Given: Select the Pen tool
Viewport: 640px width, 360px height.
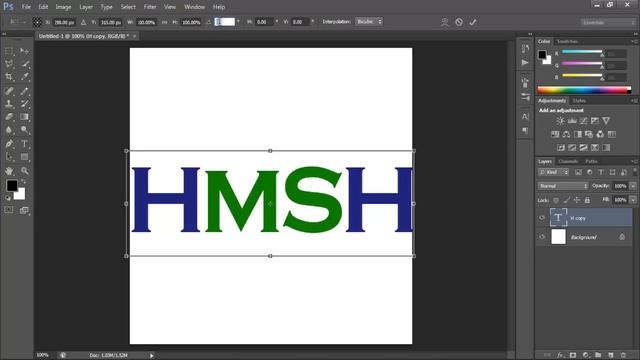Looking at the screenshot, I should point(9,144).
